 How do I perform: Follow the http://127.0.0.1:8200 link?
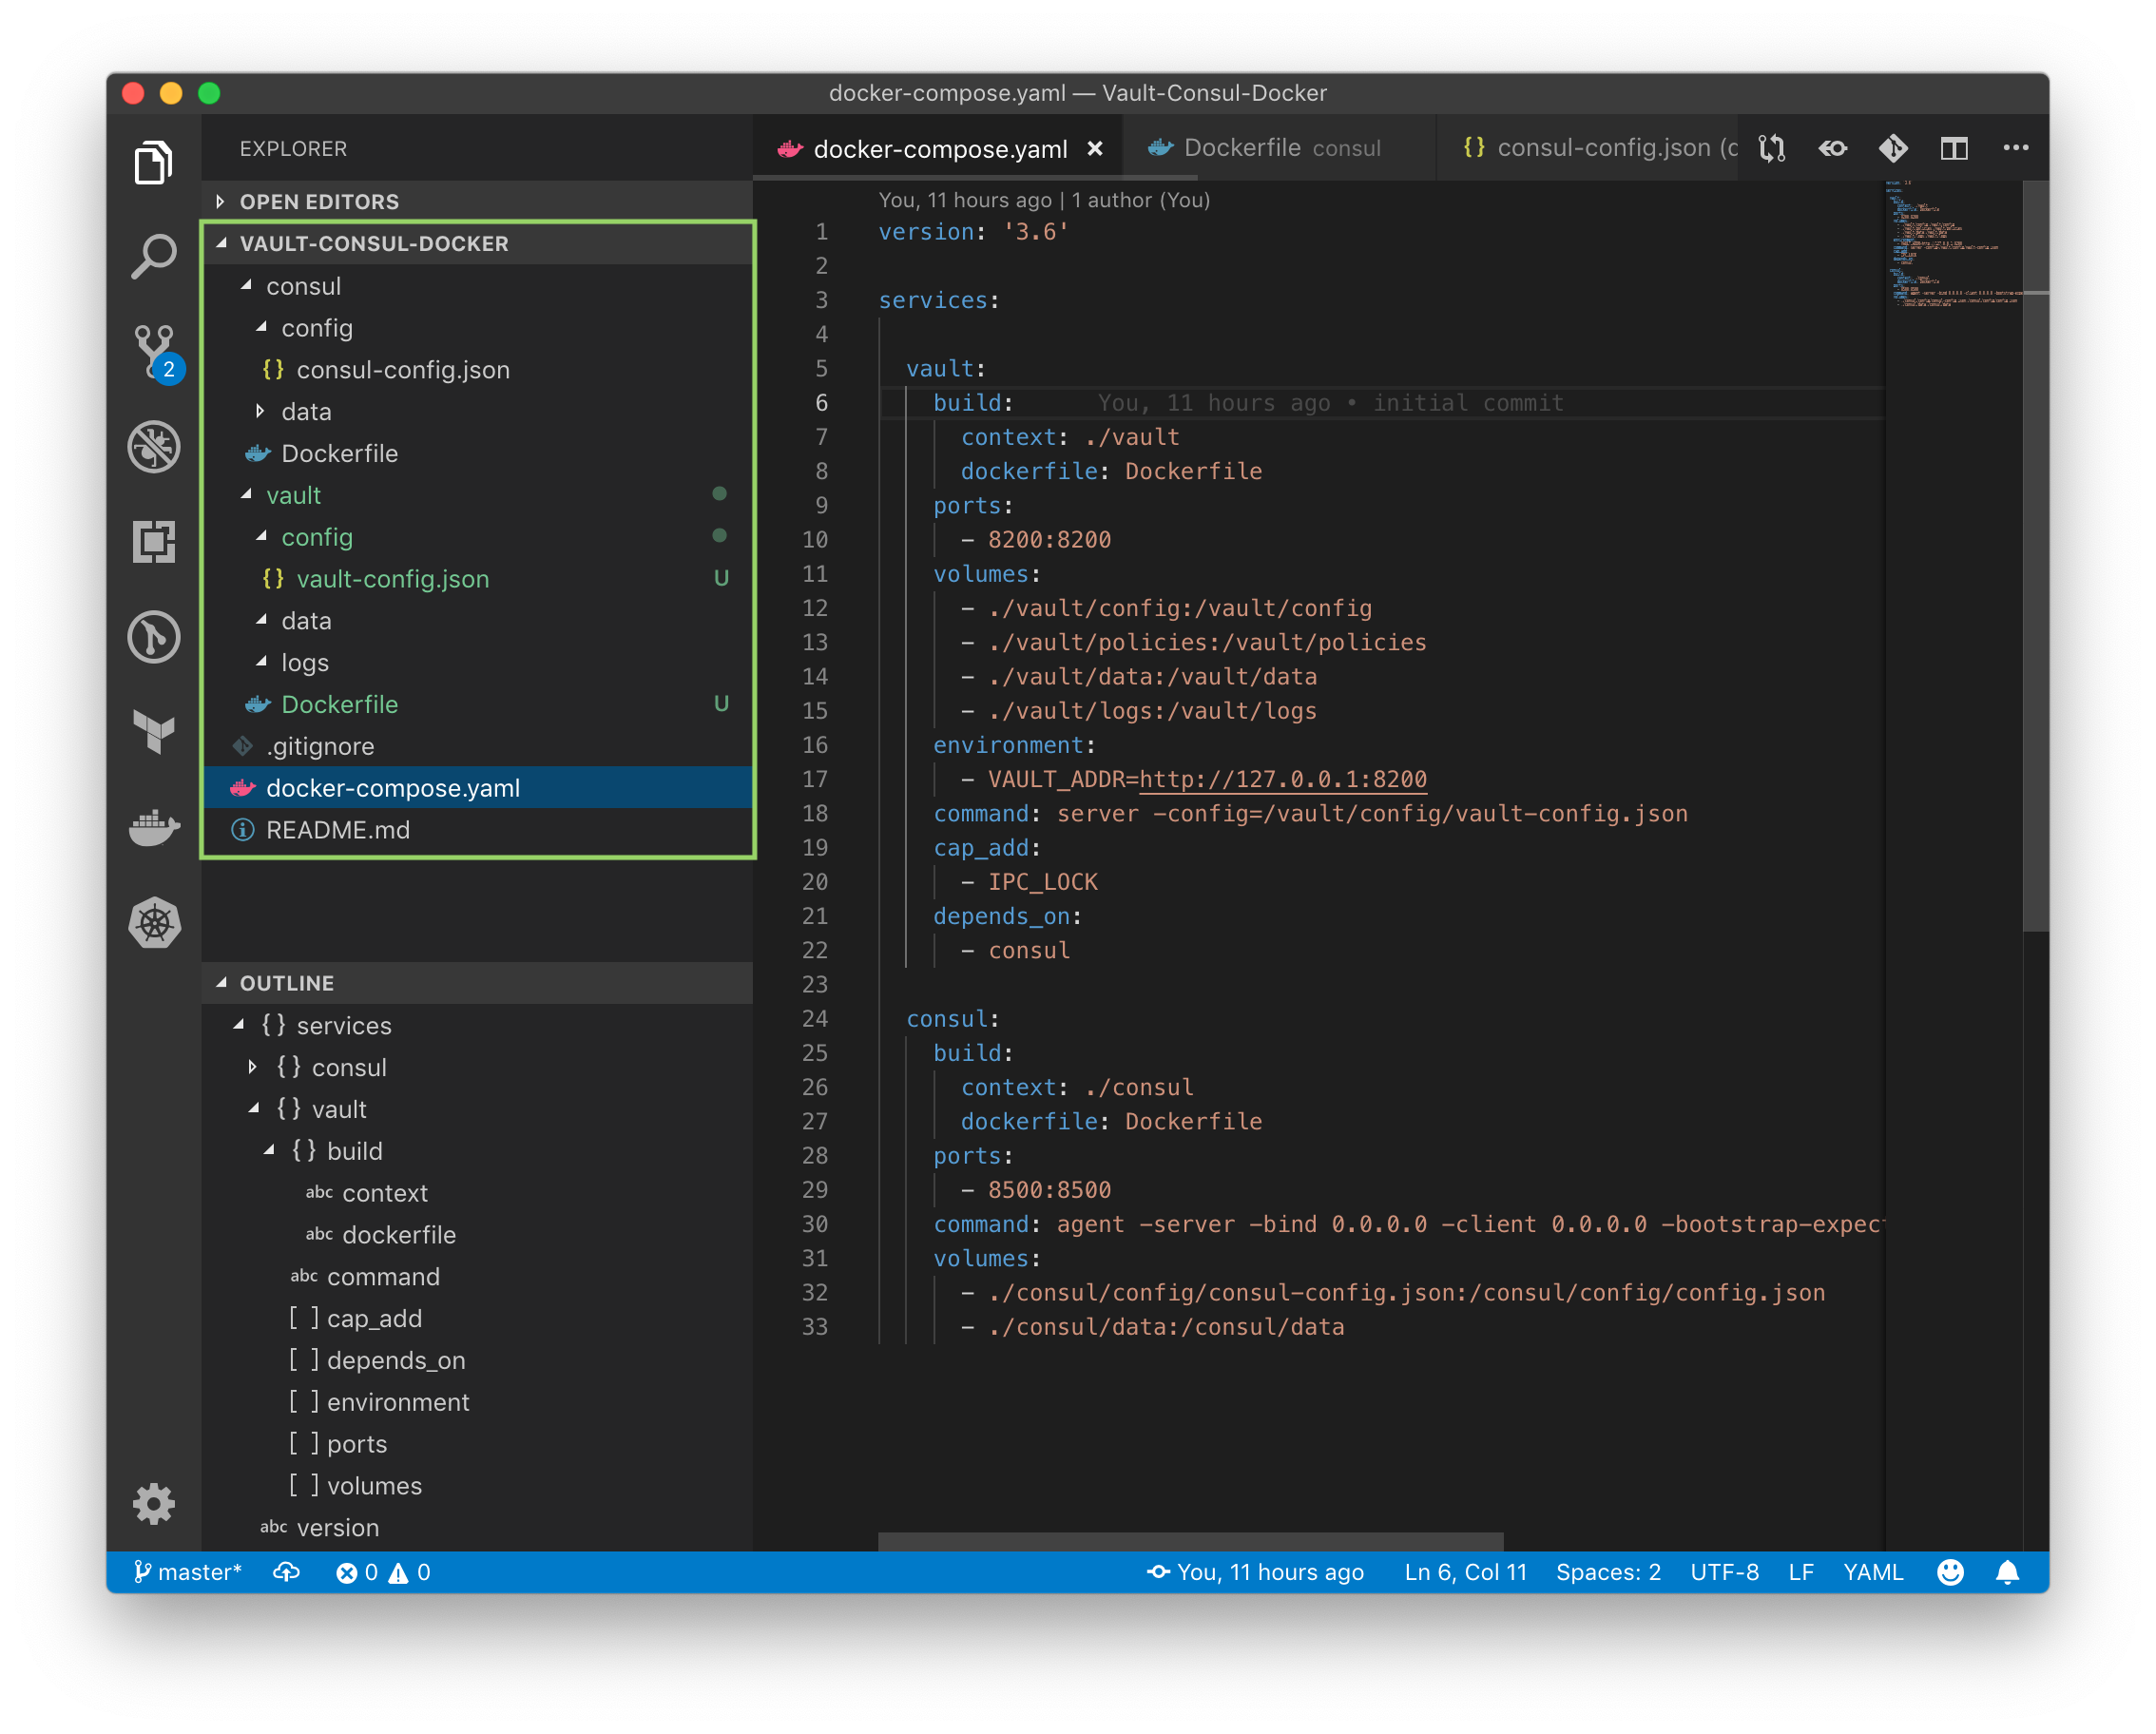[1283, 779]
